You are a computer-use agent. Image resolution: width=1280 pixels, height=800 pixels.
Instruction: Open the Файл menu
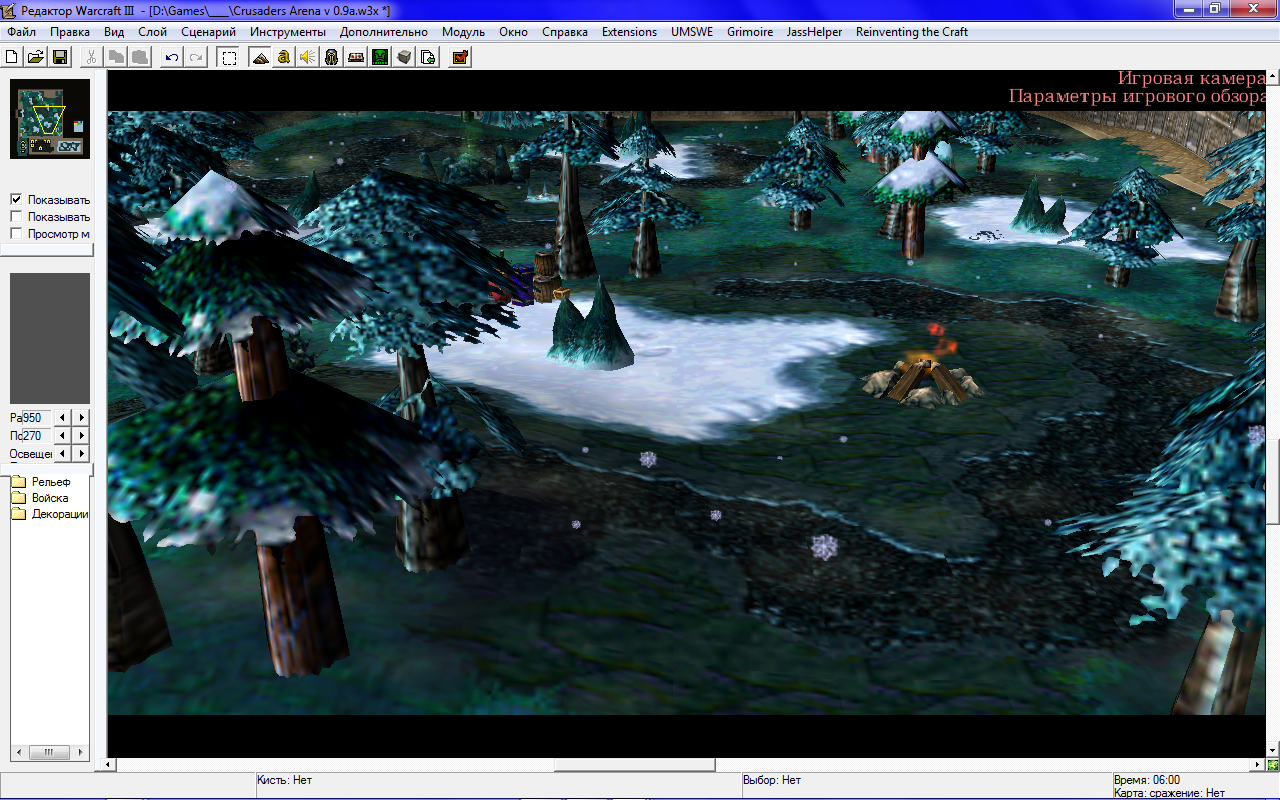point(21,32)
